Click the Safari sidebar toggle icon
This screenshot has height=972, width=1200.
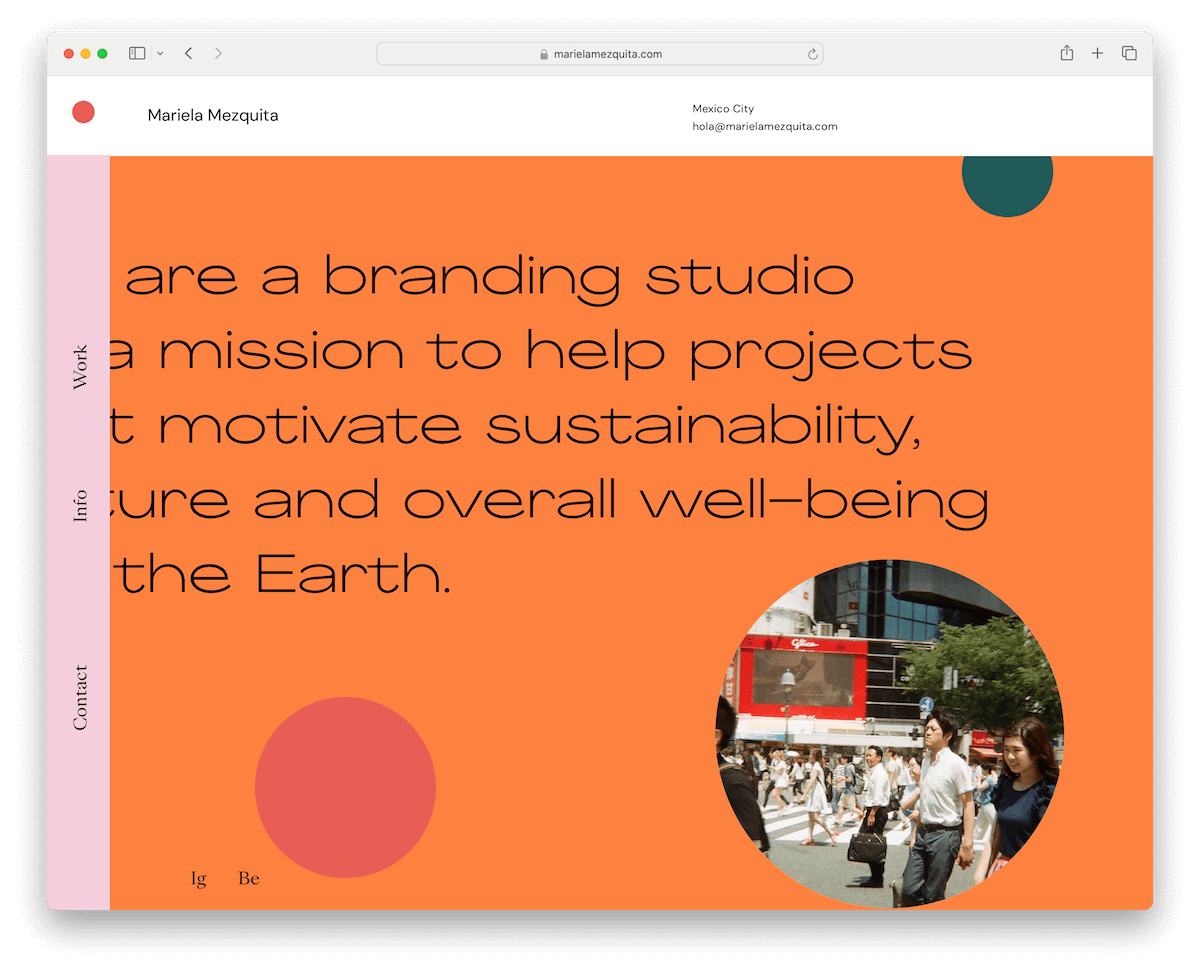(137, 54)
